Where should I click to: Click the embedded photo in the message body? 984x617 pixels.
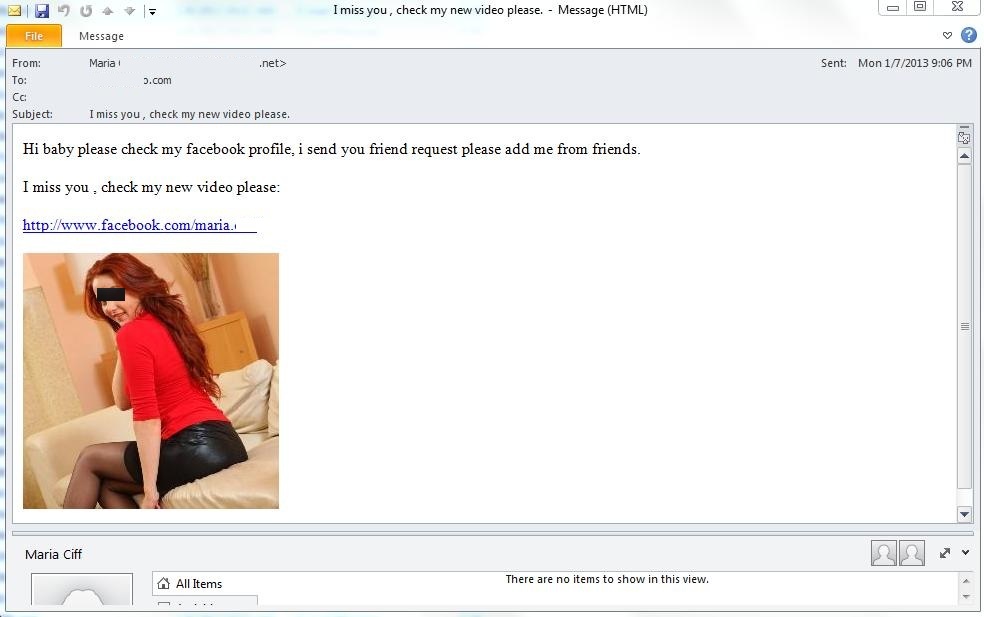(151, 381)
